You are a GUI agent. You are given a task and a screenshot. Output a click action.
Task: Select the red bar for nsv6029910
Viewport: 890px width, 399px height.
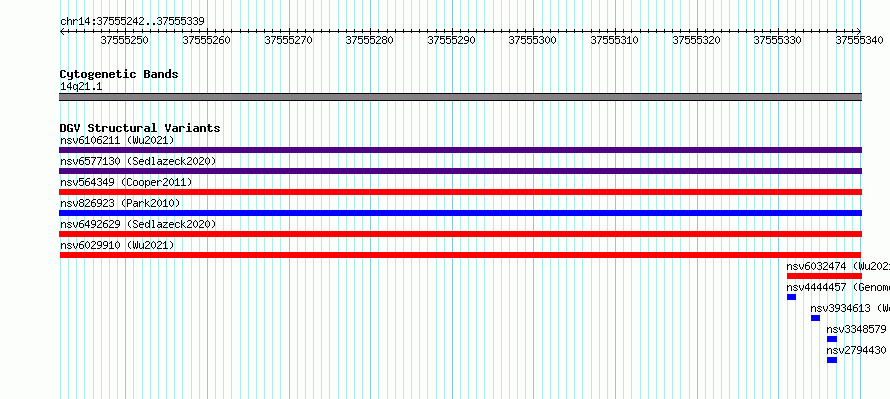tap(460, 255)
